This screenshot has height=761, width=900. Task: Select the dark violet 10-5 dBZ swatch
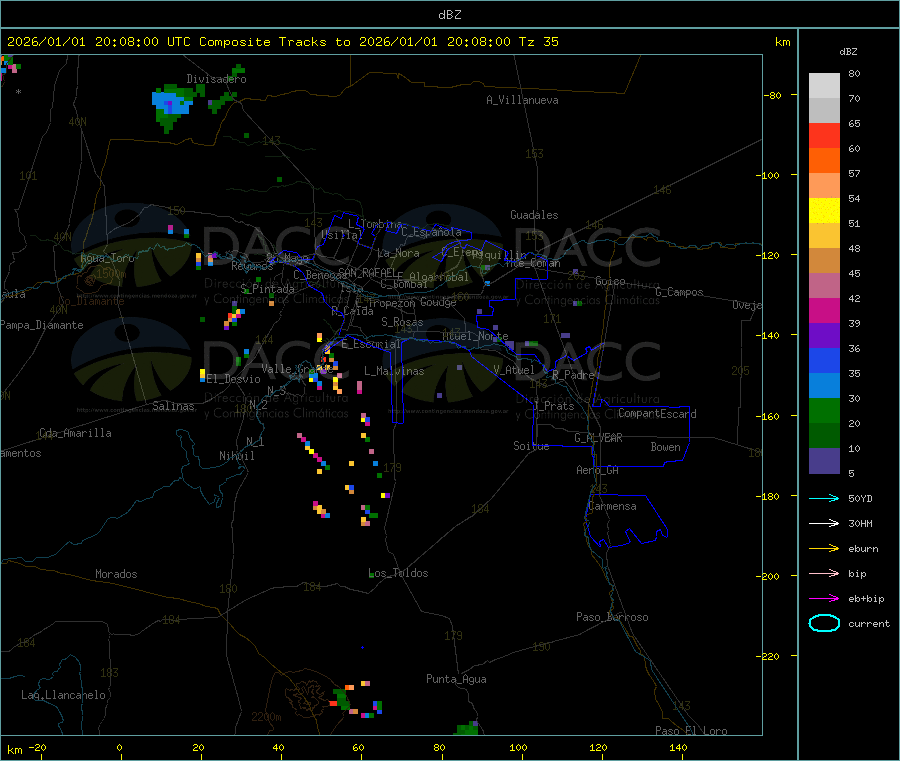(824, 461)
